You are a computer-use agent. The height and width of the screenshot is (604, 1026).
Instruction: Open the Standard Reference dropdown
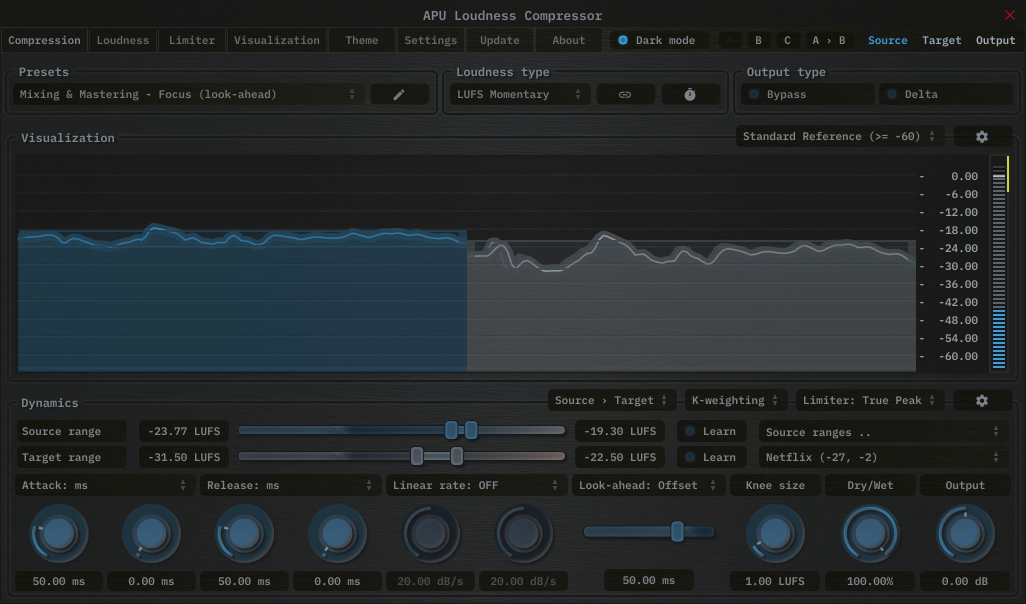coord(838,136)
